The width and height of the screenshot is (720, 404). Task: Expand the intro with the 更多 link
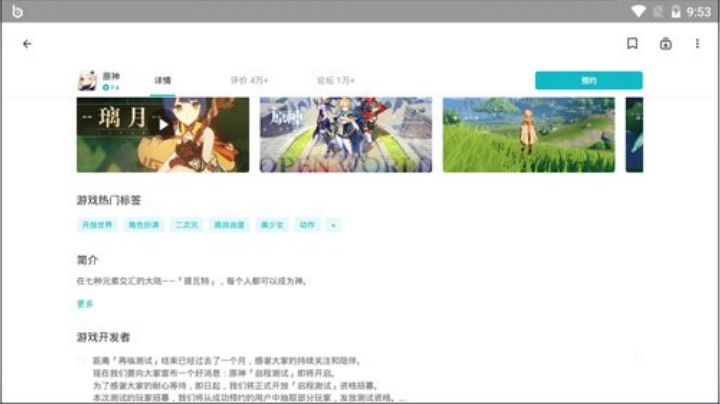(85, 303)
